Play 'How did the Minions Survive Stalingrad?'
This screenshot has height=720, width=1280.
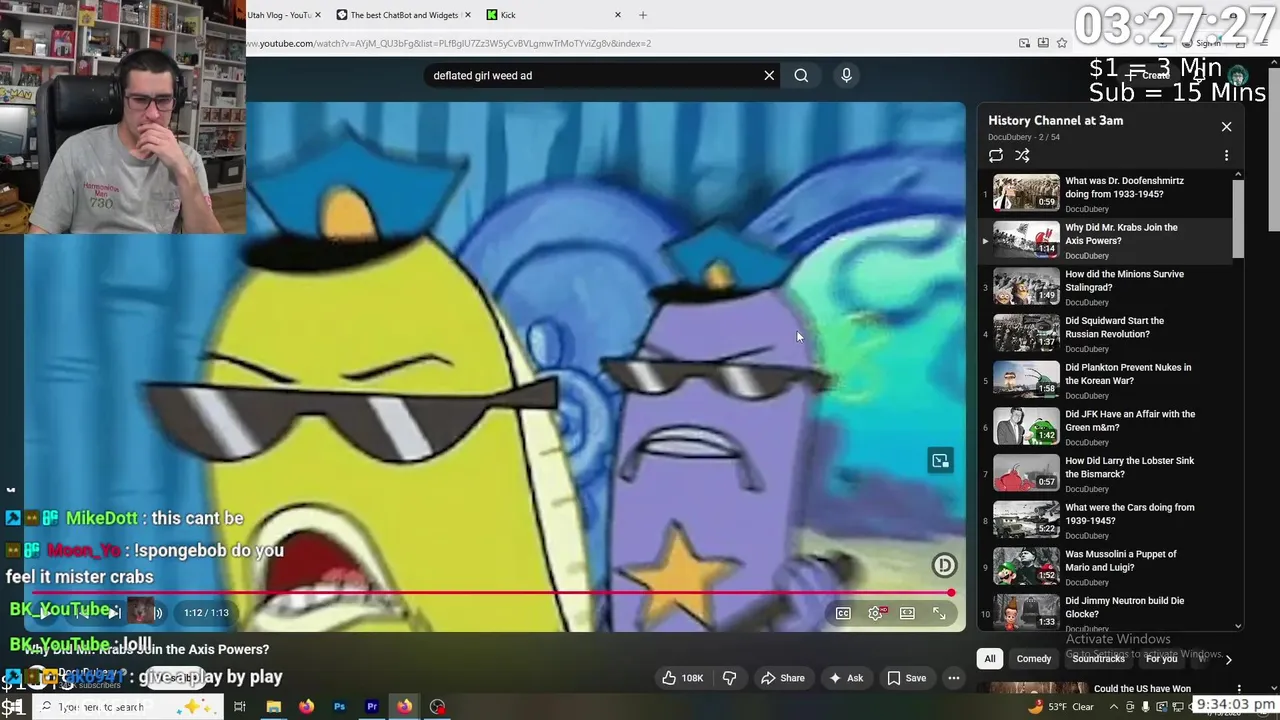click(1106, 287)
